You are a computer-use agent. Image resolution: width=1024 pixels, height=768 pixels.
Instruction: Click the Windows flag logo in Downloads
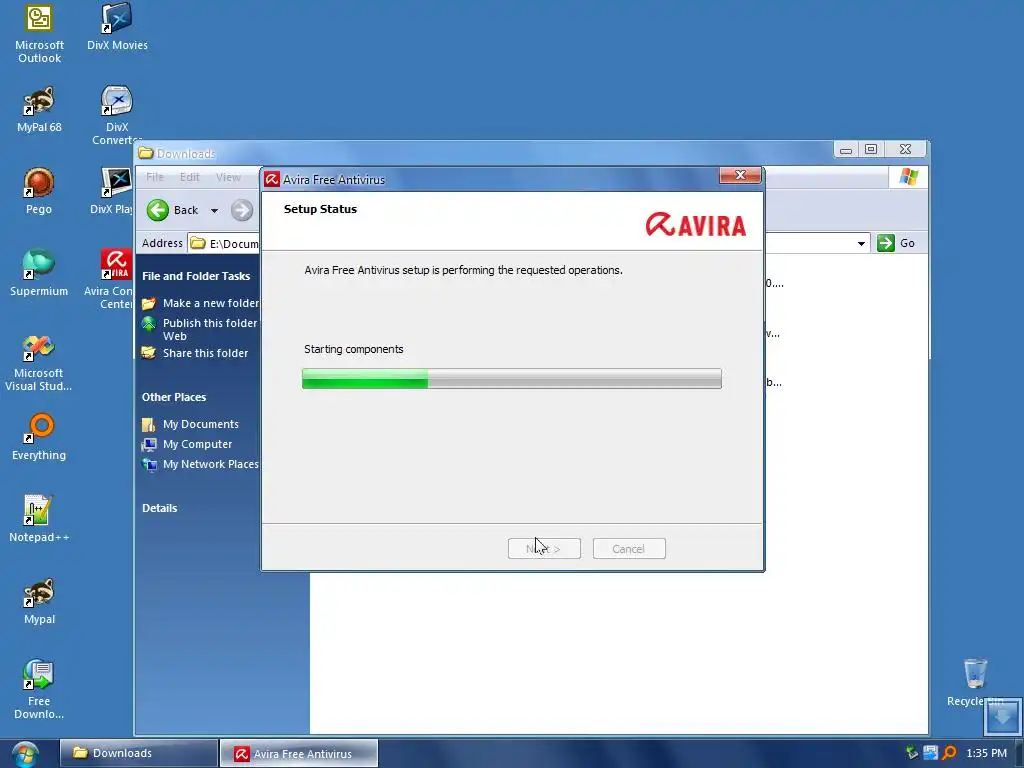(908, 177)
